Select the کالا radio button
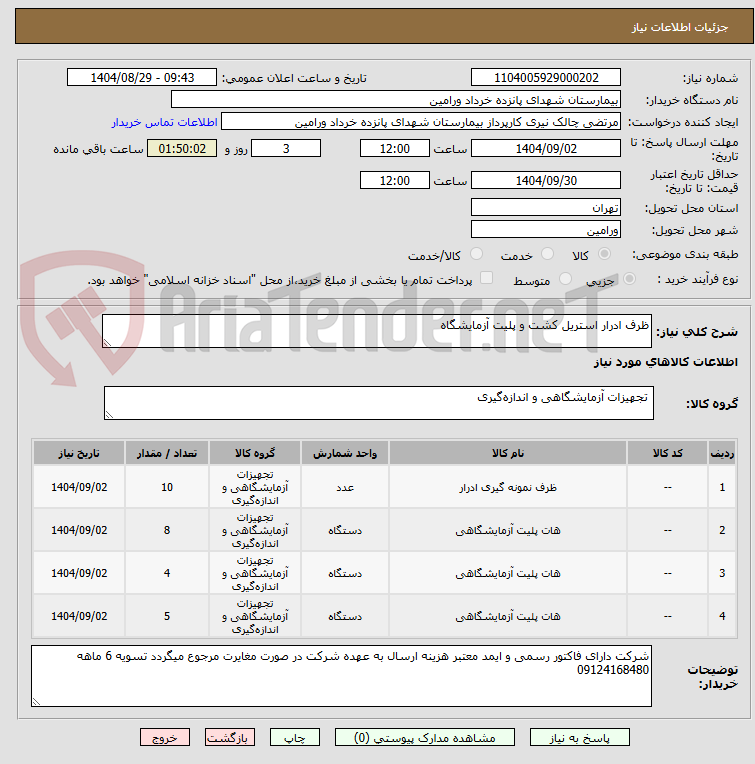 point(604,254)
